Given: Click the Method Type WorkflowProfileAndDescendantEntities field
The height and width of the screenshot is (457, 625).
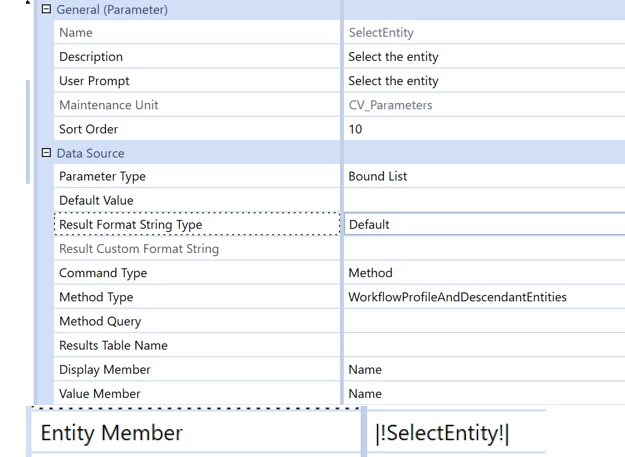Looking at the screenshot, I should click(x=484, y=297).
